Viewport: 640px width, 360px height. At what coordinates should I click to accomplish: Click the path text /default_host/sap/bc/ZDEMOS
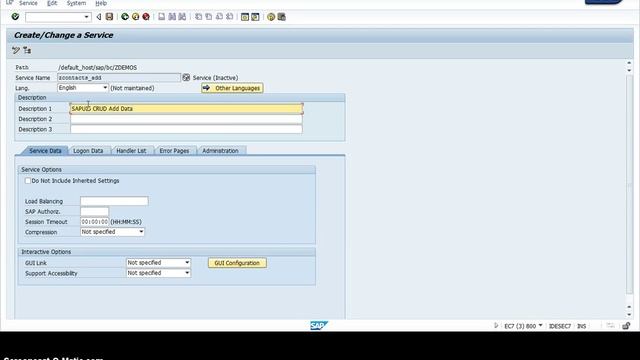[x=98, y=67]
